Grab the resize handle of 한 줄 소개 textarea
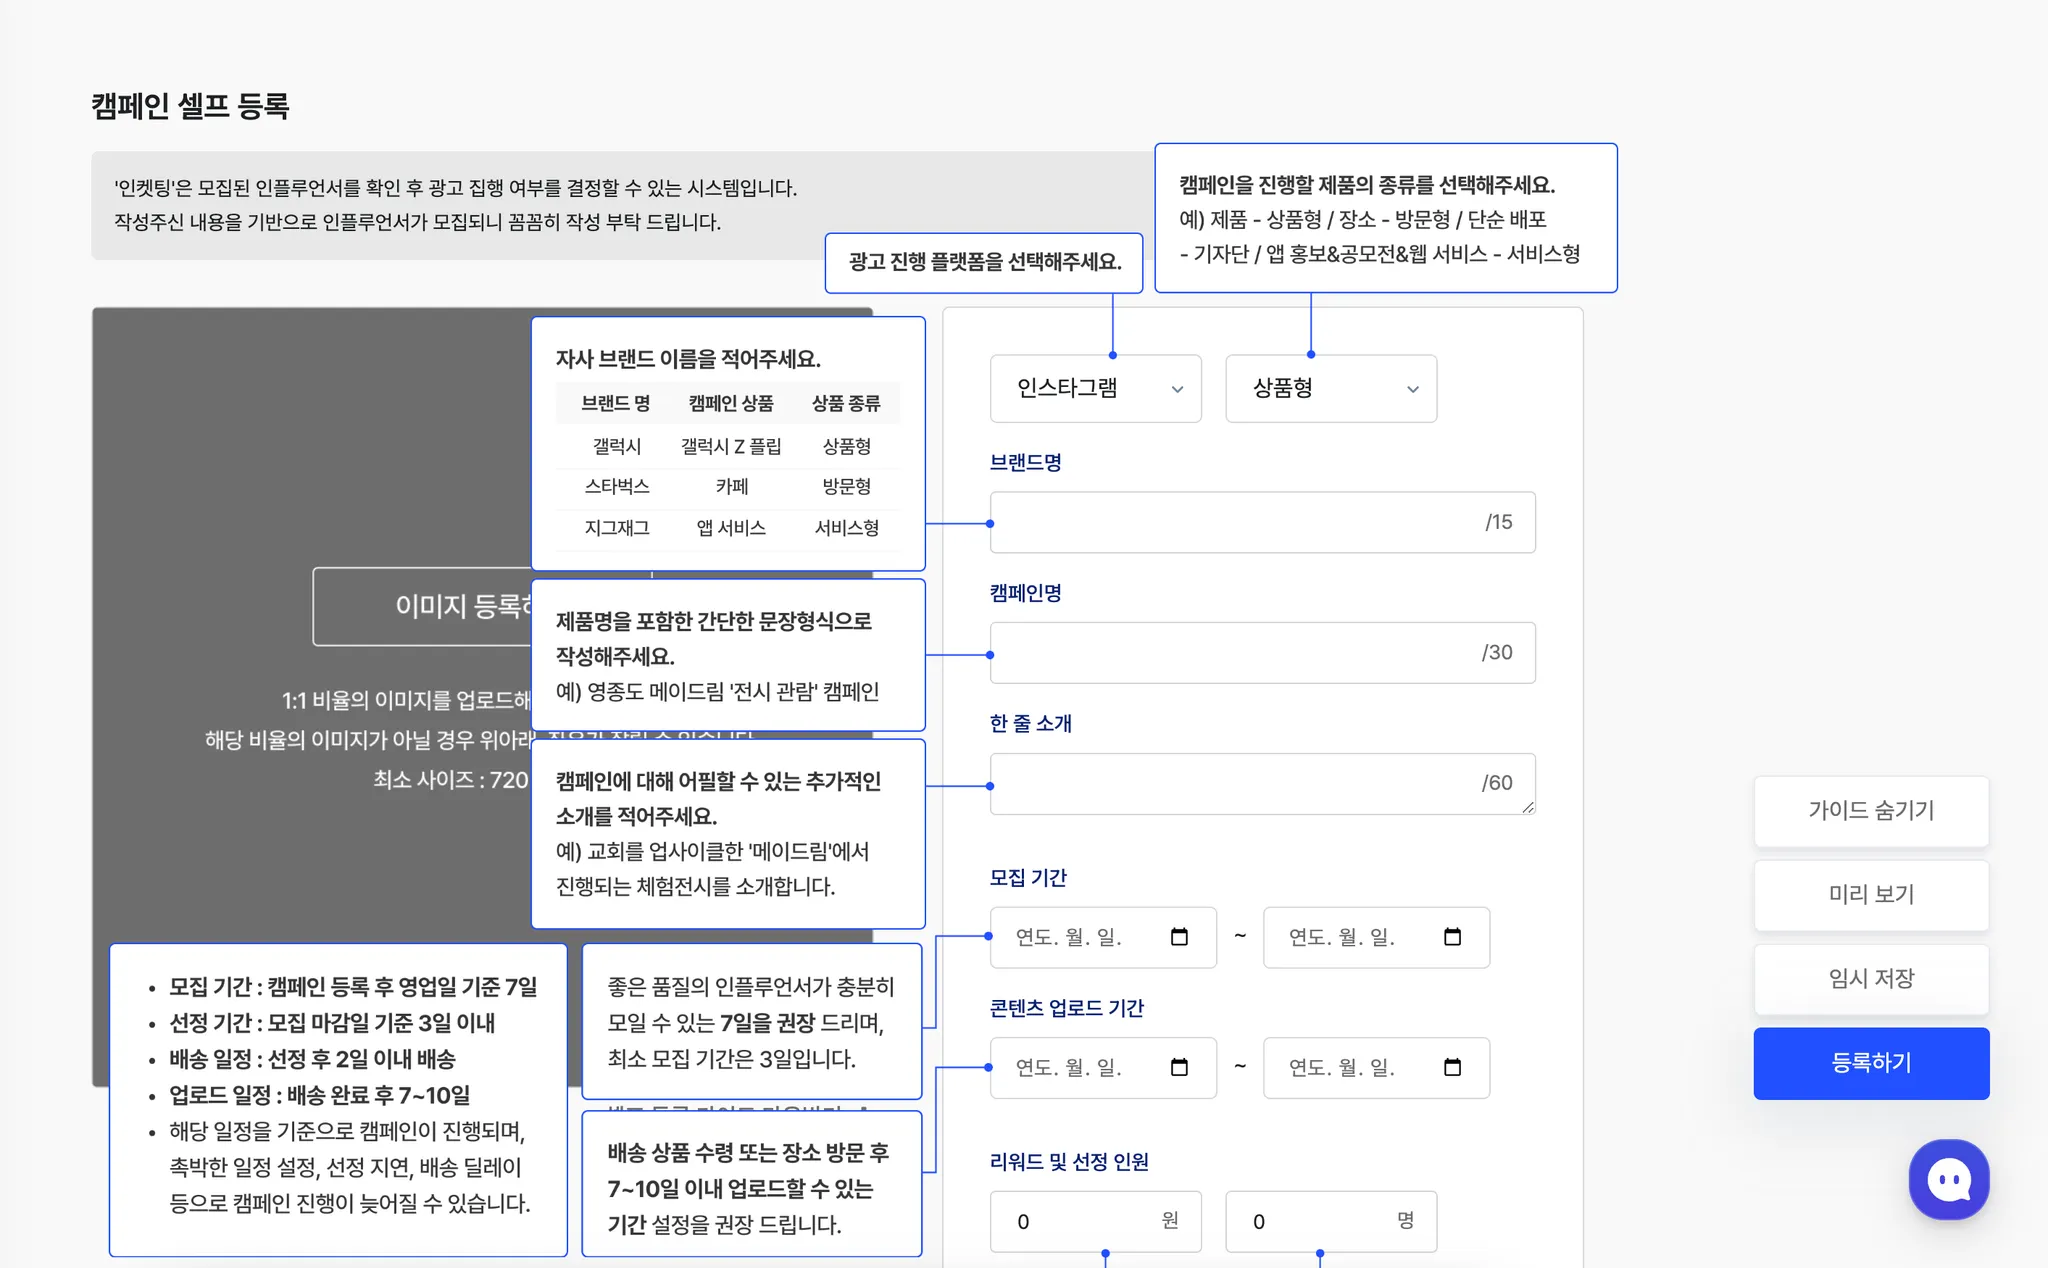The width and height of the screenshot is (2048, 1268). [x=1528, y=807]
